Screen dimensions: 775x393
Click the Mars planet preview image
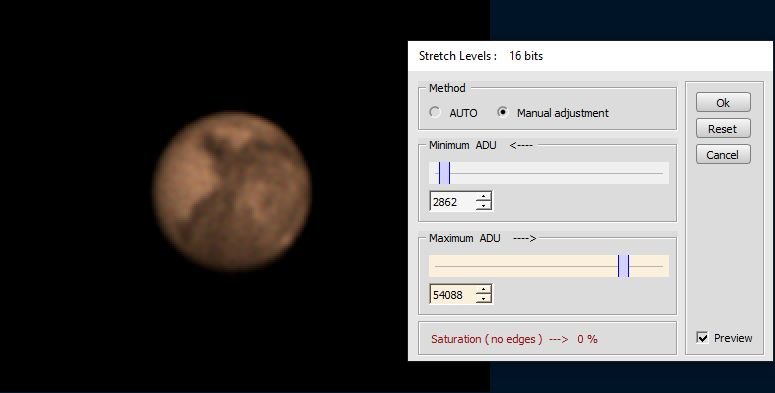pyautogui.click(x=232, y=191)
